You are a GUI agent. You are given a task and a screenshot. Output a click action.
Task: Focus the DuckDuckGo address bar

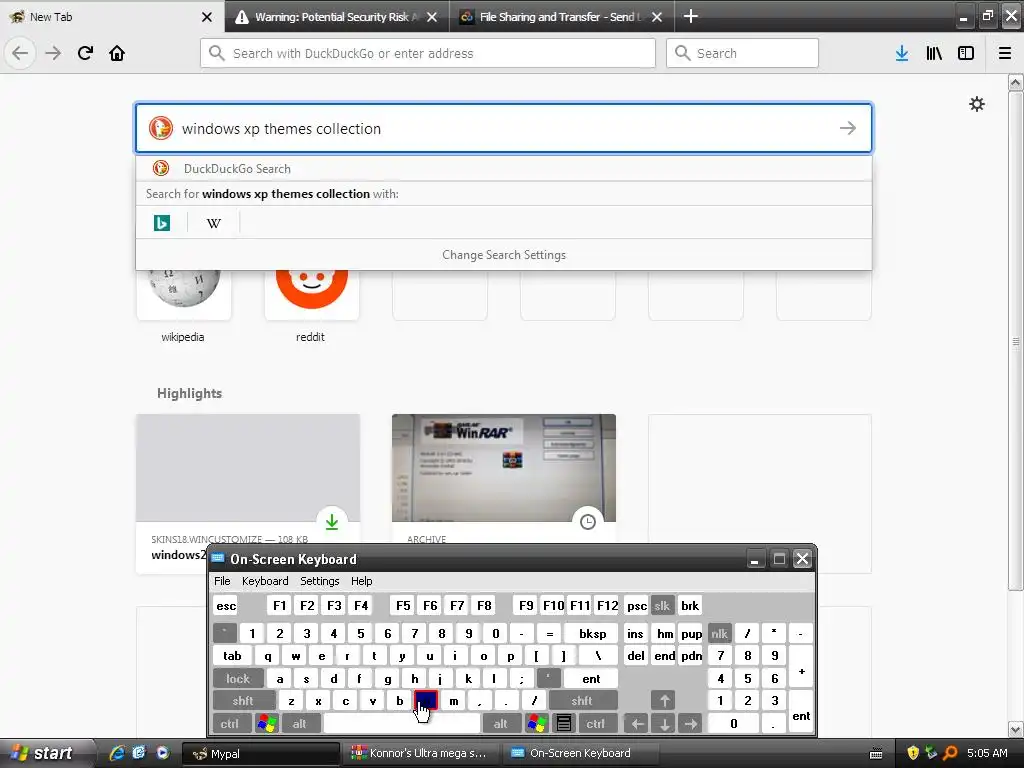428,53
